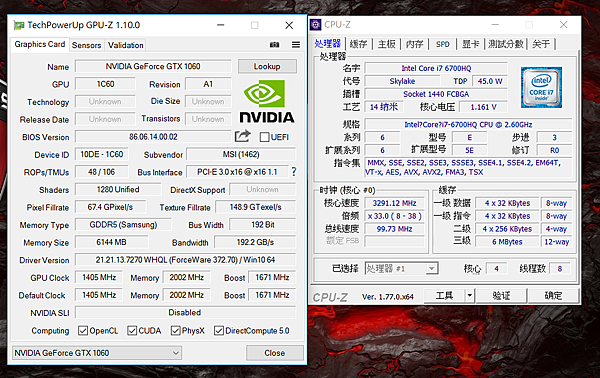Click the GPU-Z screenshot camera icon
The height and width of the screenshot is (378, 600).
click(274, 45)
